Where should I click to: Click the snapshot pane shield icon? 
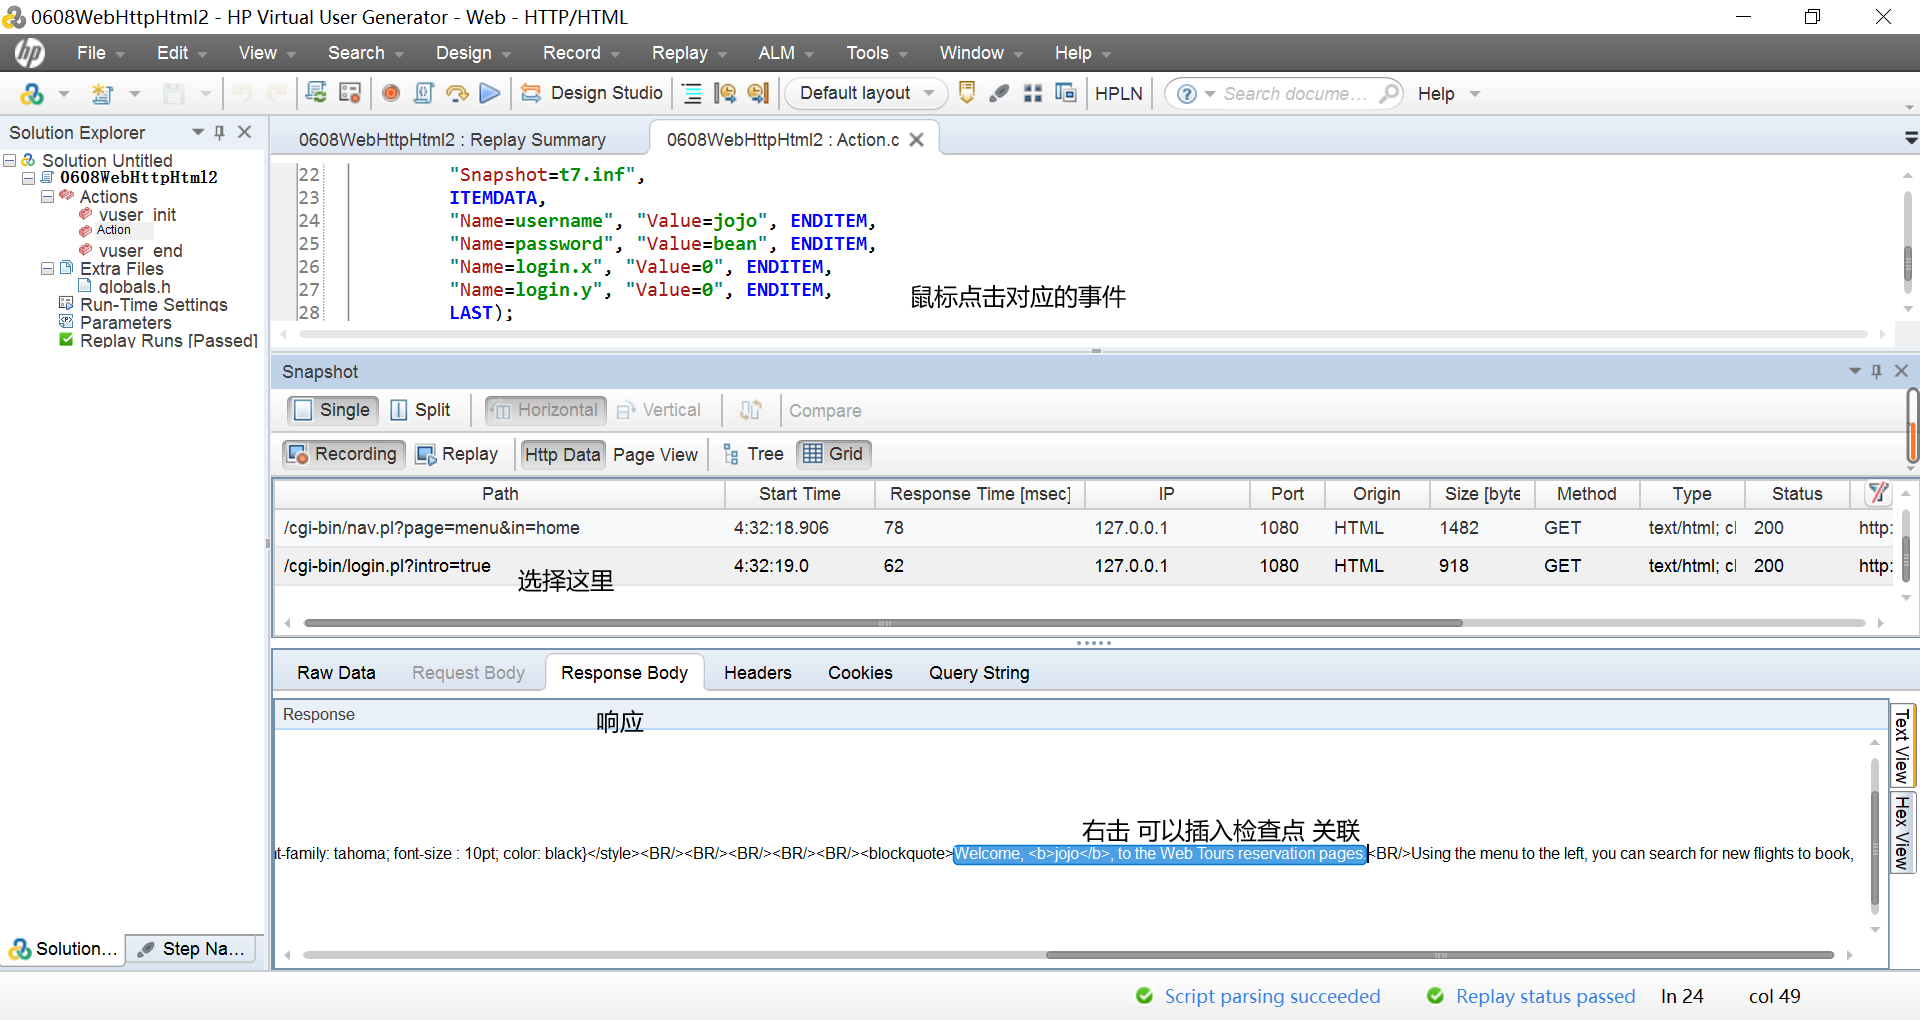(x=967, y=93)
